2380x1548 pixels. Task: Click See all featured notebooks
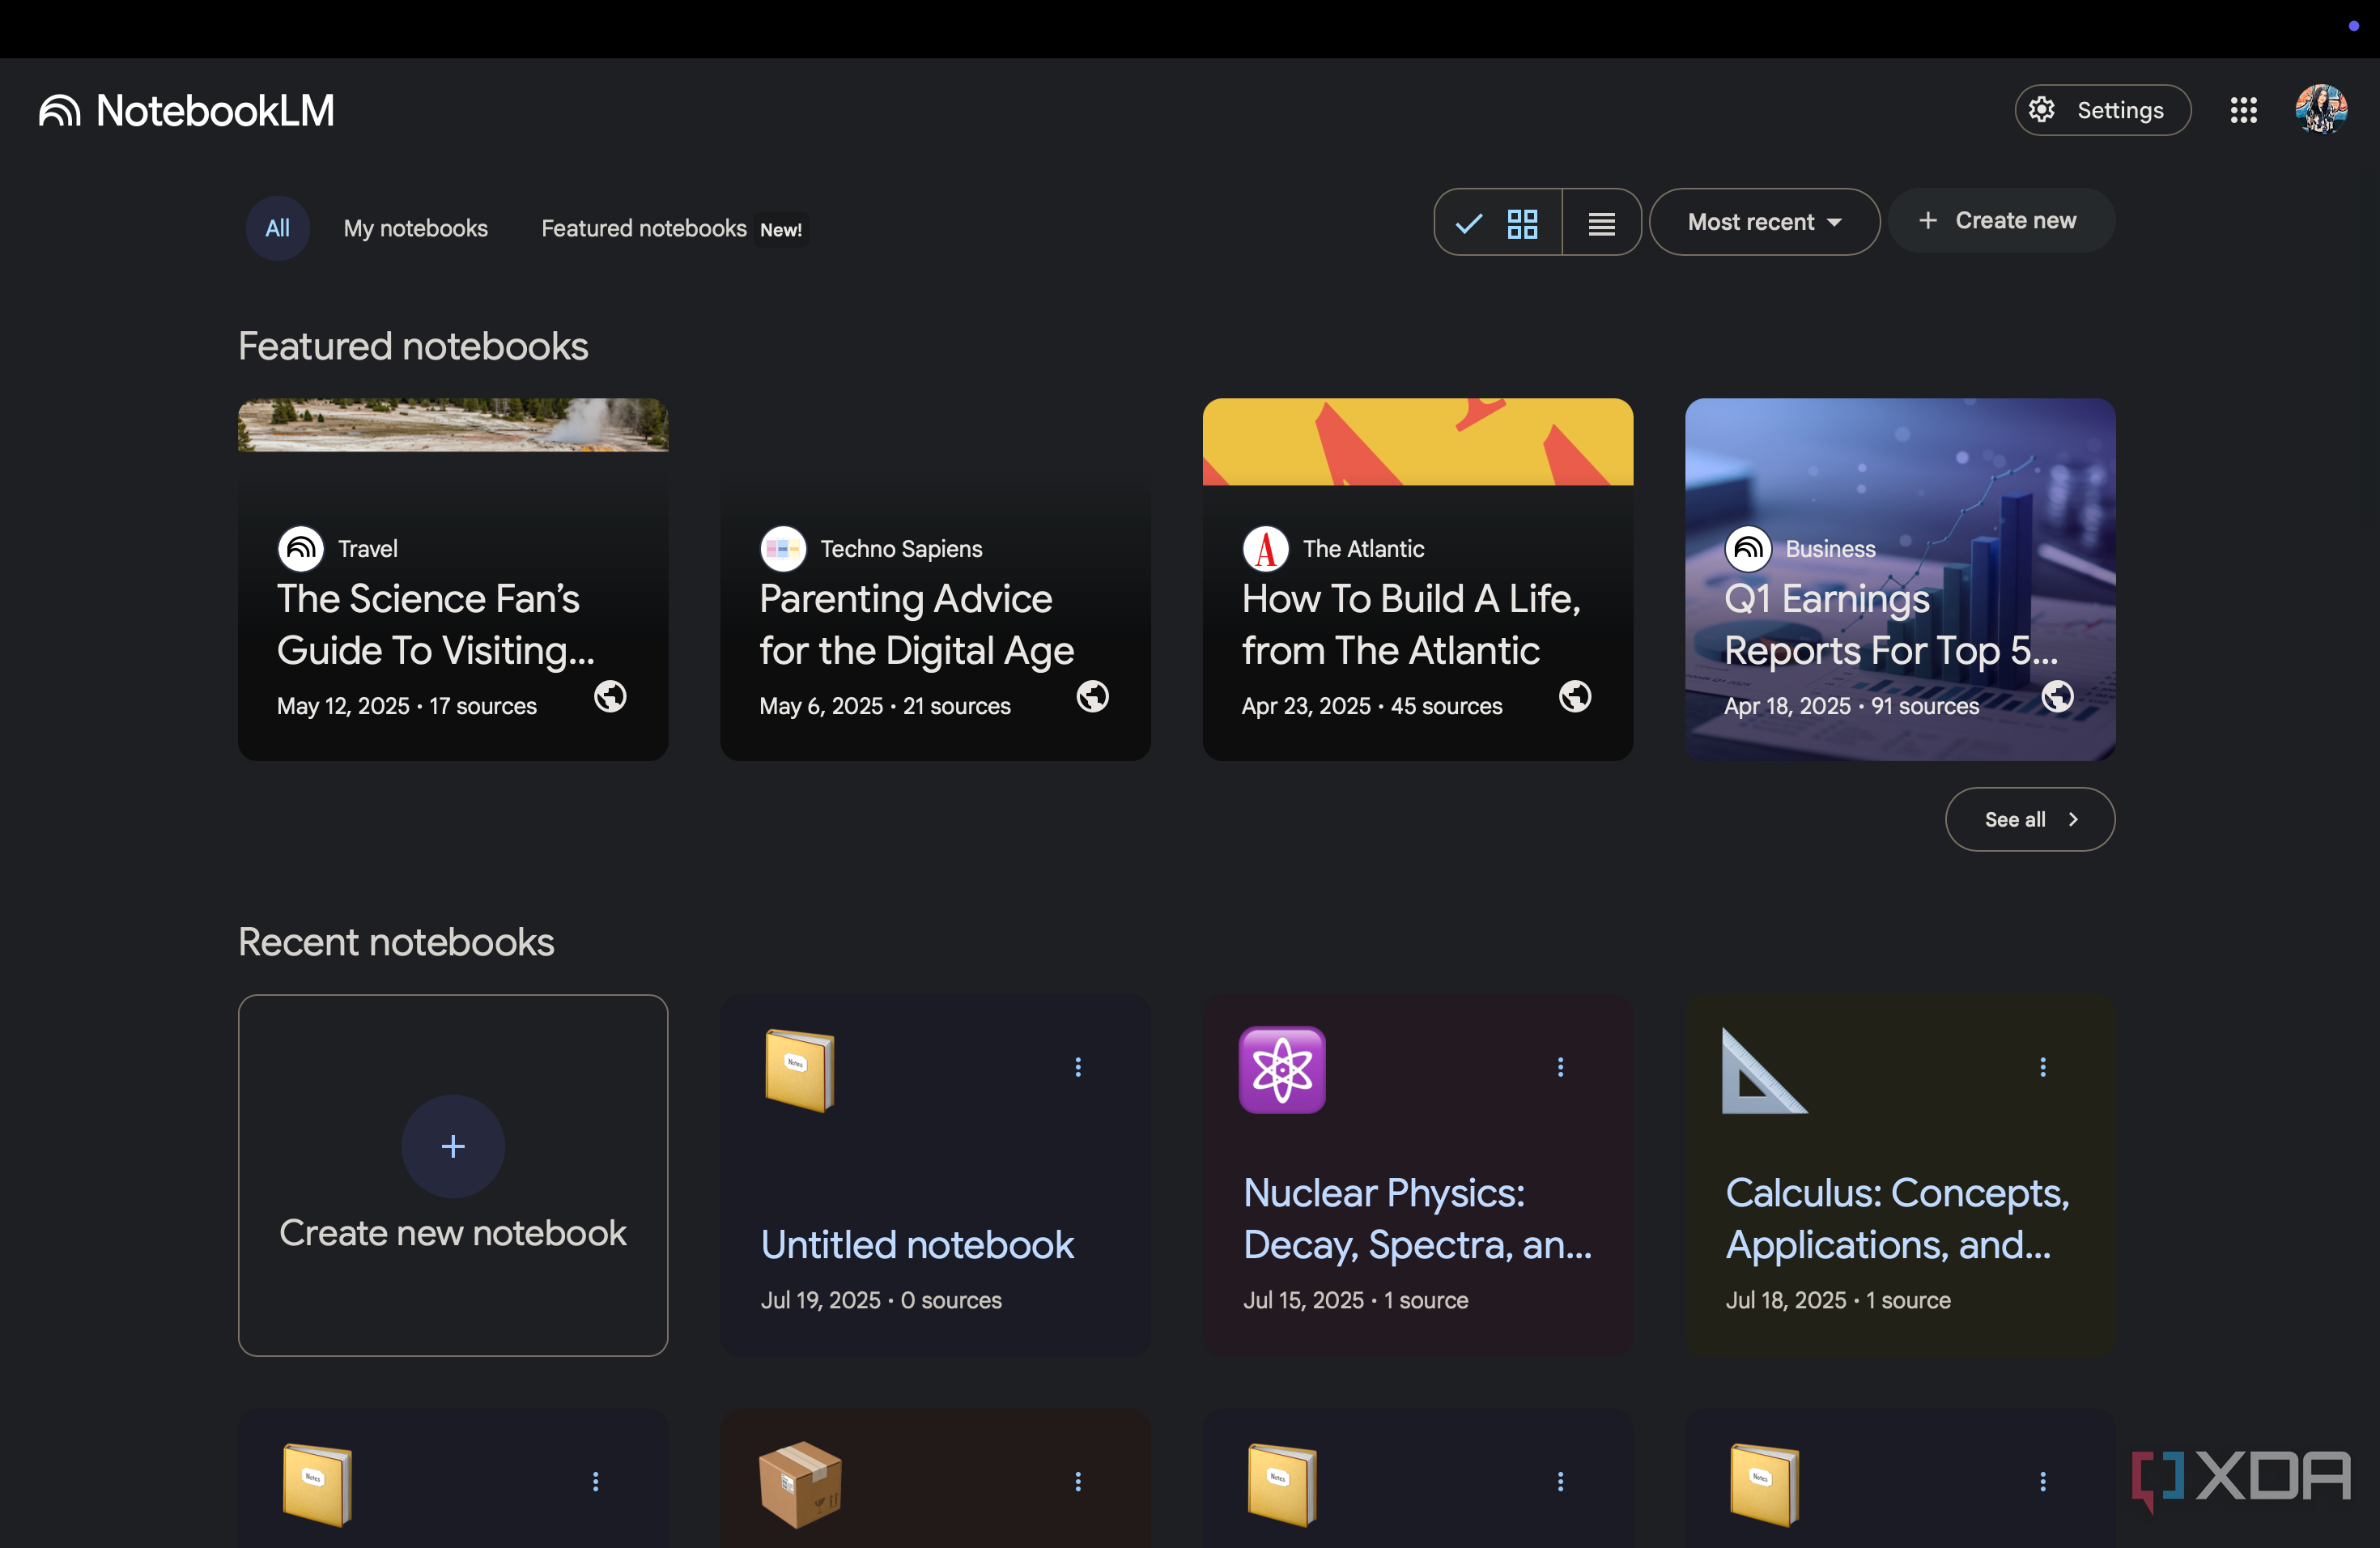coord(2030,819)
